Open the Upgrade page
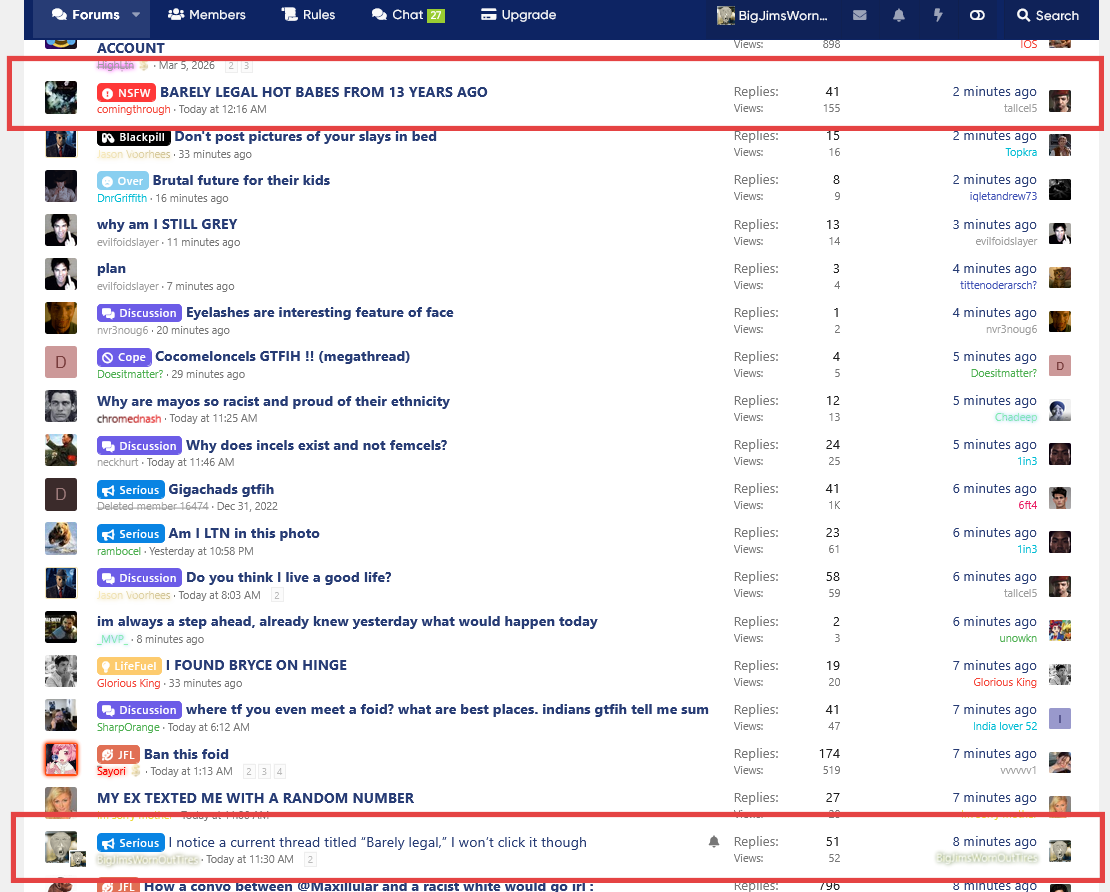Viewport: 1110px width, 892px height. click(x=518, y=15)
